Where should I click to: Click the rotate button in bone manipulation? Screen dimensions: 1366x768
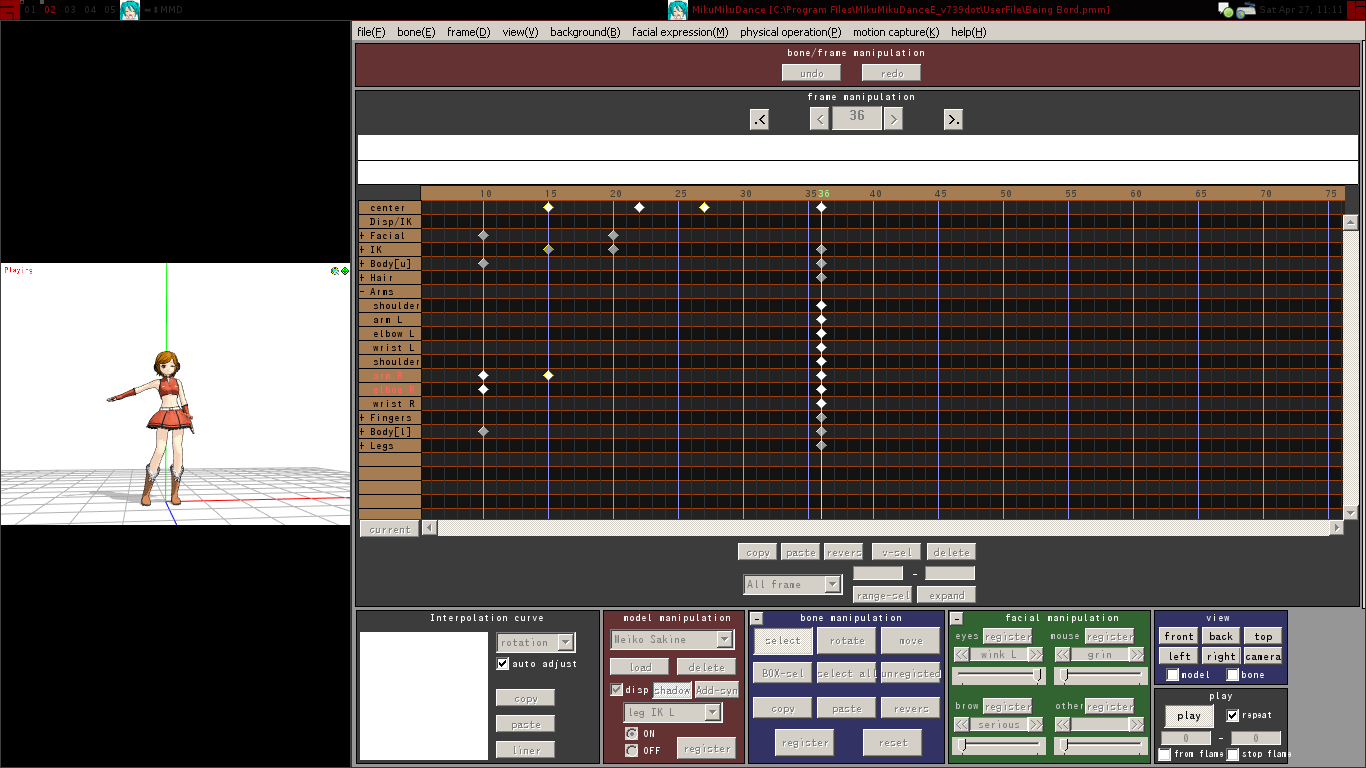(847, 641)
